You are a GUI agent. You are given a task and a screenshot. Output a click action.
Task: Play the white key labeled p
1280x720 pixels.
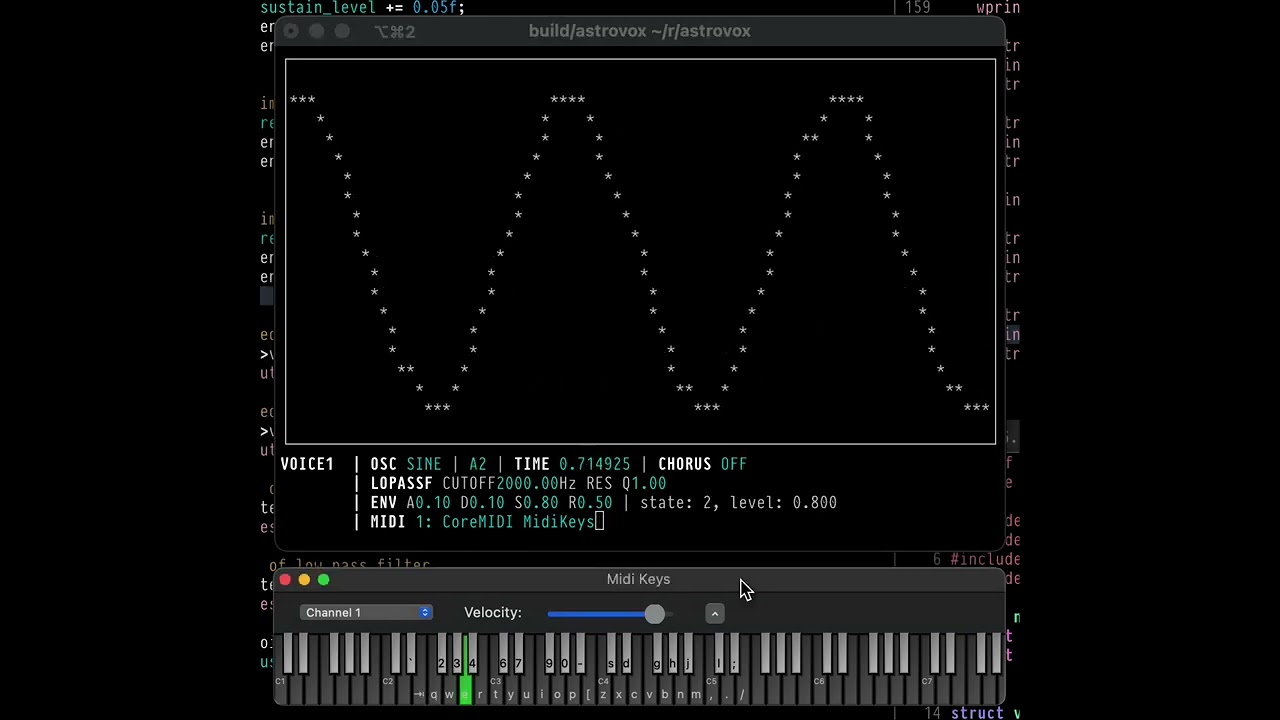(x=572, y=690)
